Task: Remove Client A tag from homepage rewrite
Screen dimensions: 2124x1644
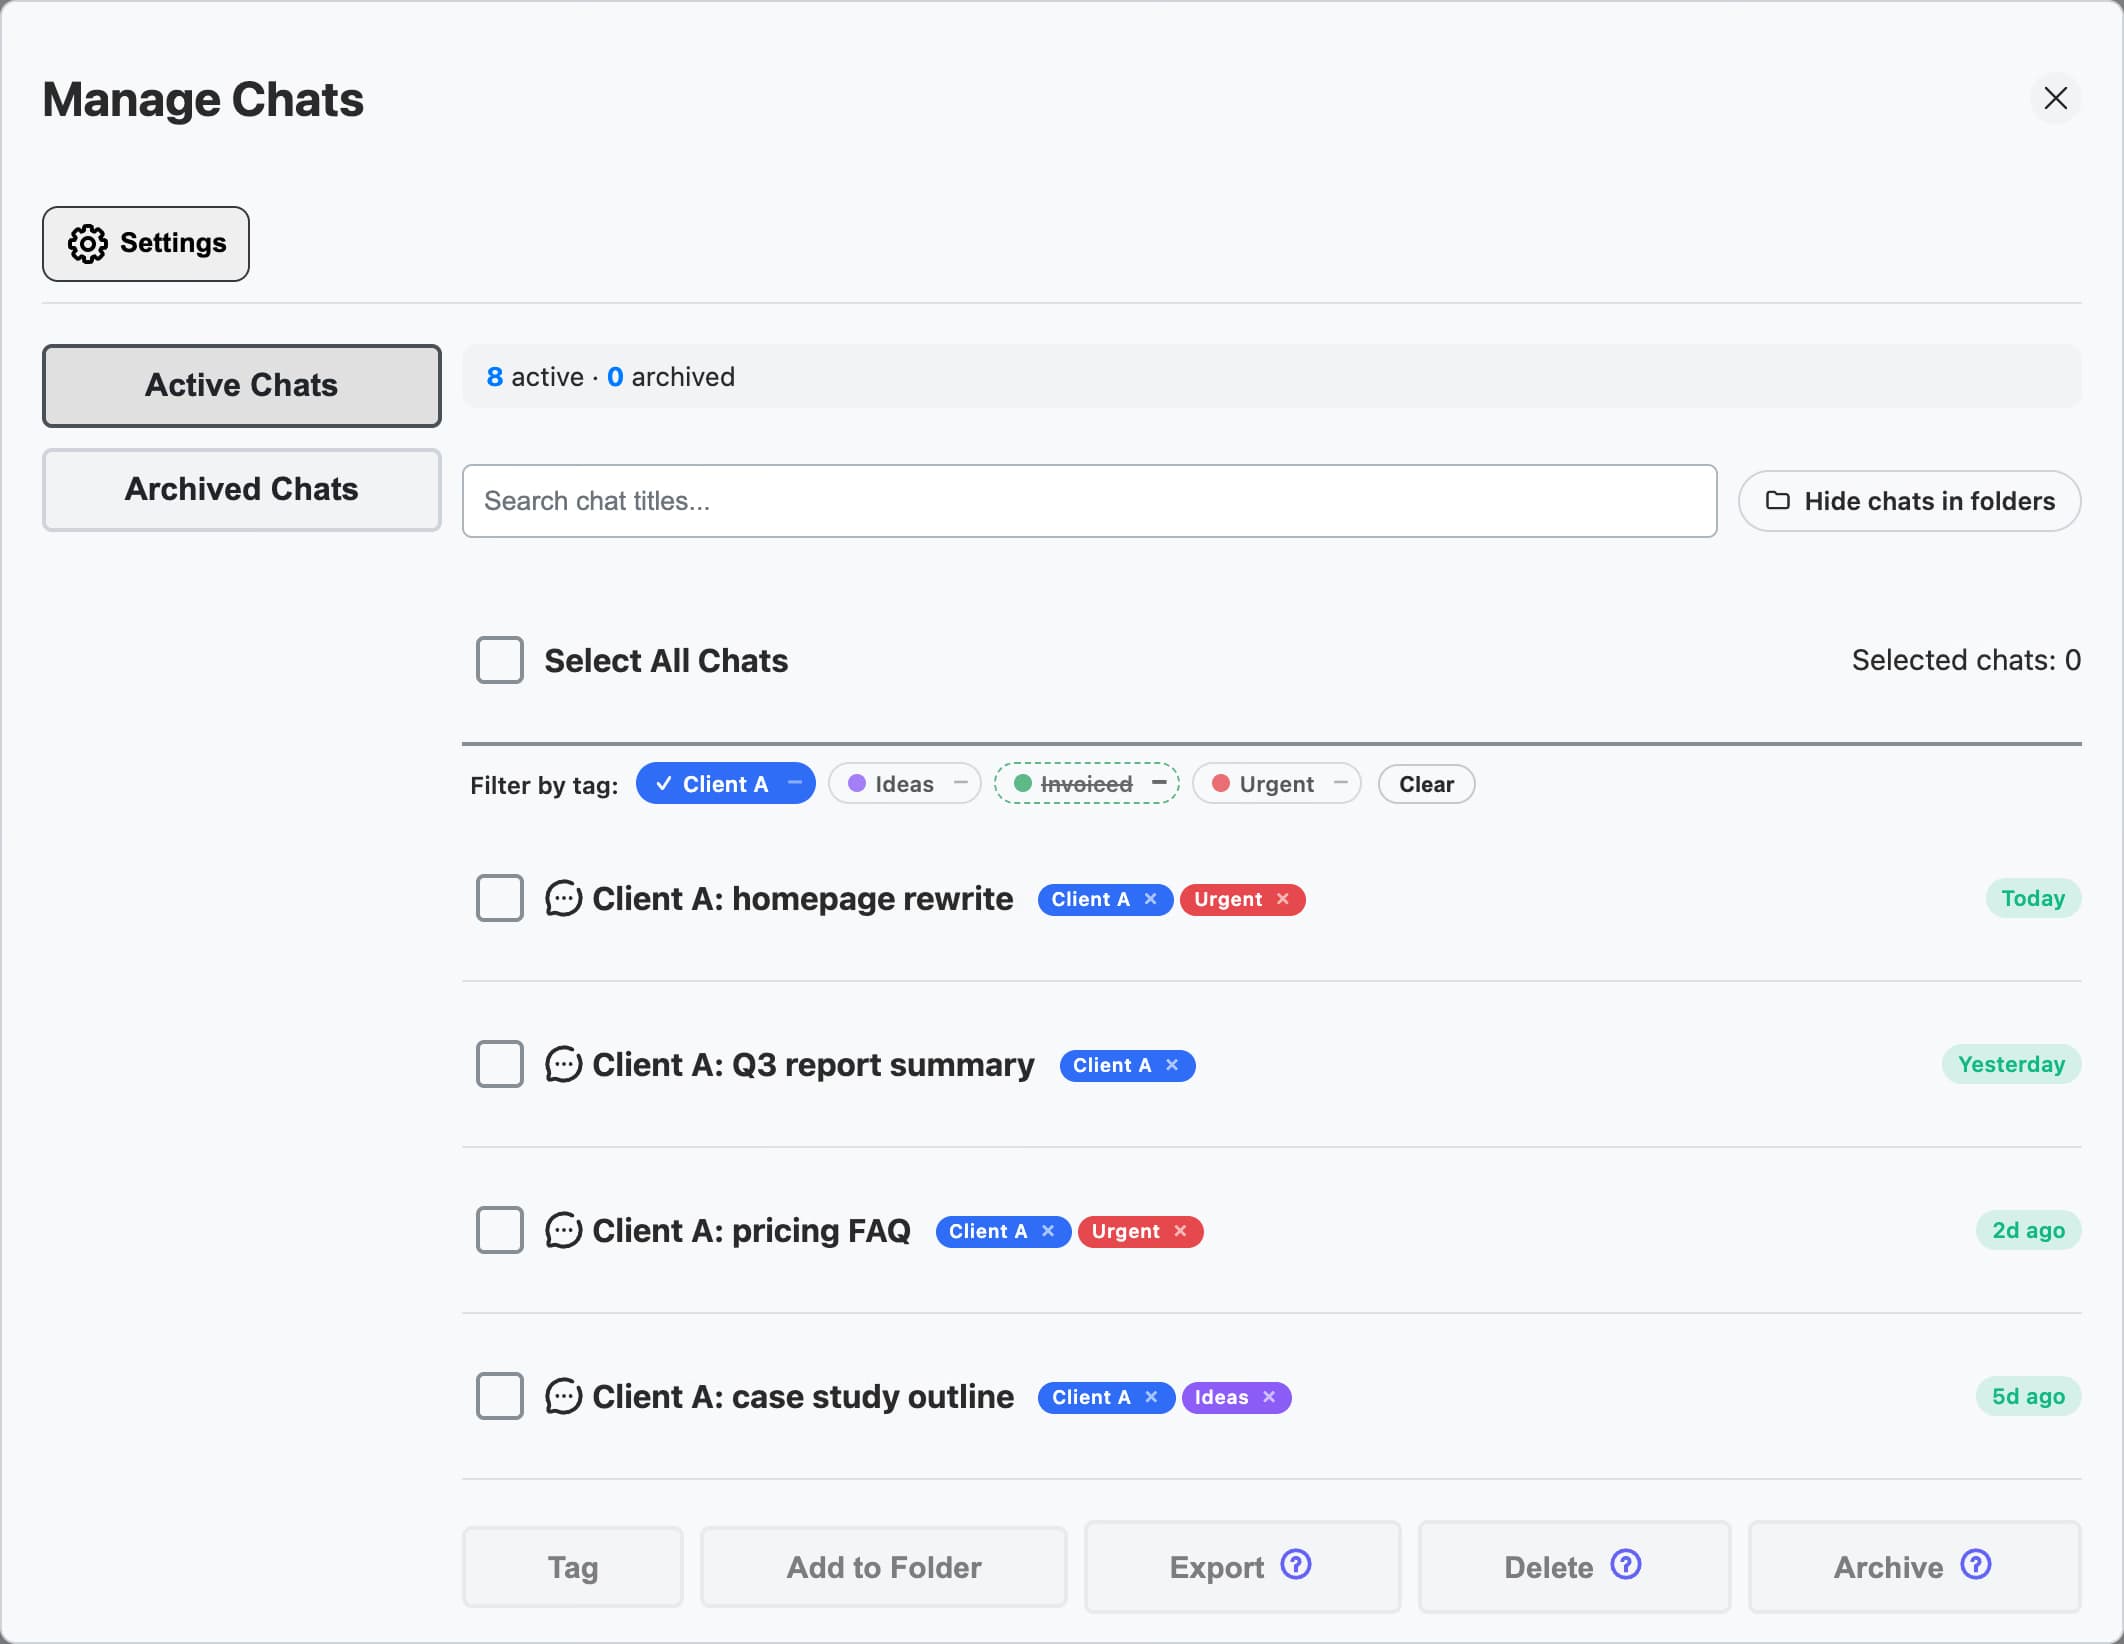Action: point(1151,899)
